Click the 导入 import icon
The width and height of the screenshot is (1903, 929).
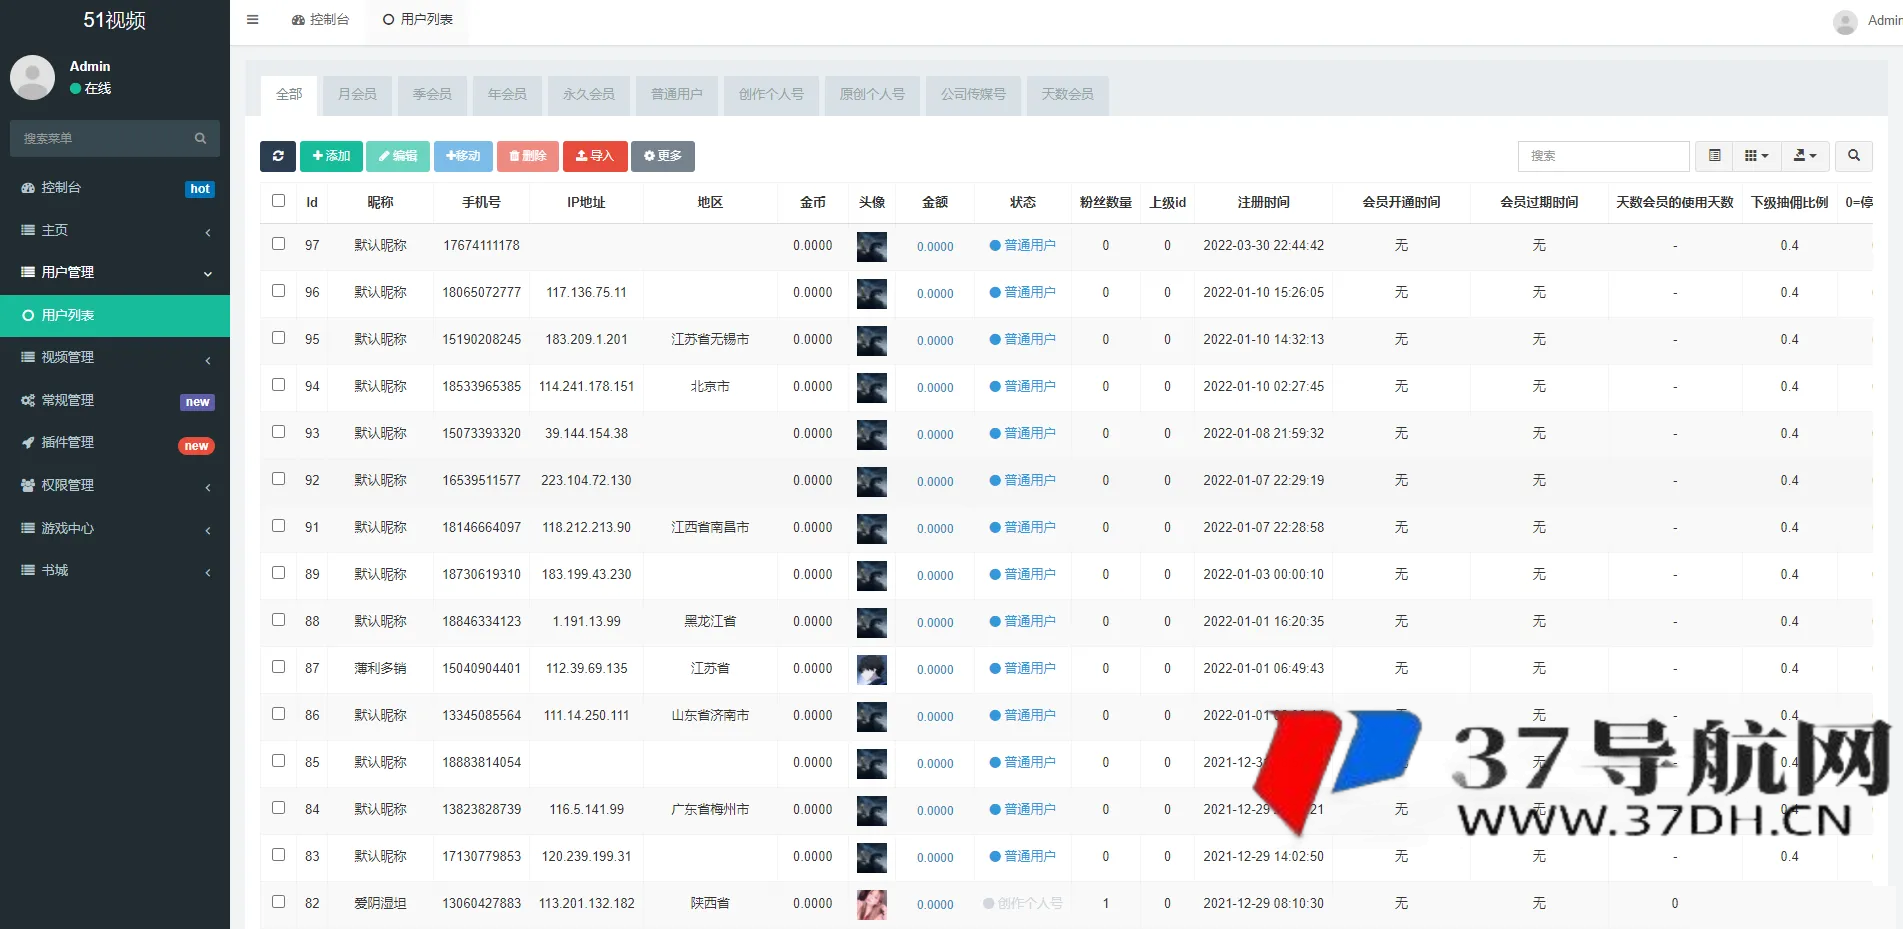595,156
